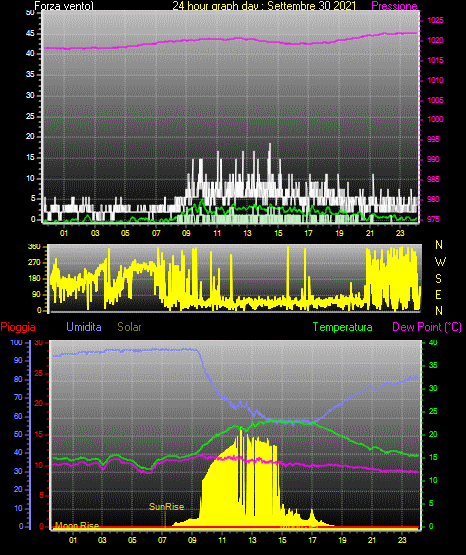Screen dimensions: 466x555
Task: Click the E wind direction letter
Action: pyautogui.click(x=438, y=294)
